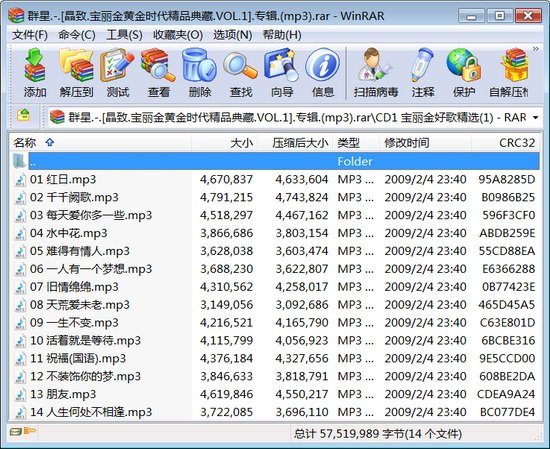The image size is (550, 449).
Task: Click the 解压到 (Extract to) icon
Action: (x=76, y=73)
